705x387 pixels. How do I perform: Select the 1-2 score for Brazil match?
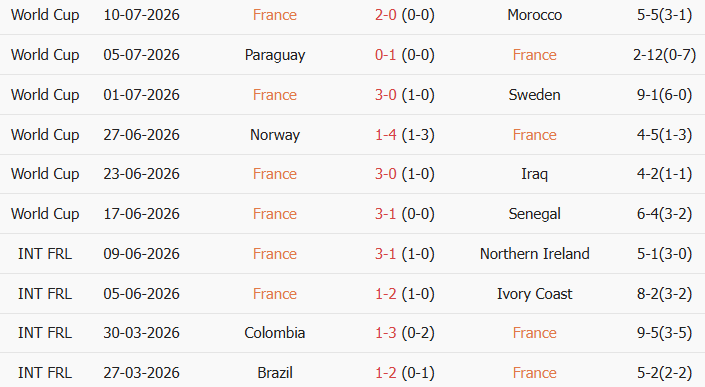tap(386, 373)
